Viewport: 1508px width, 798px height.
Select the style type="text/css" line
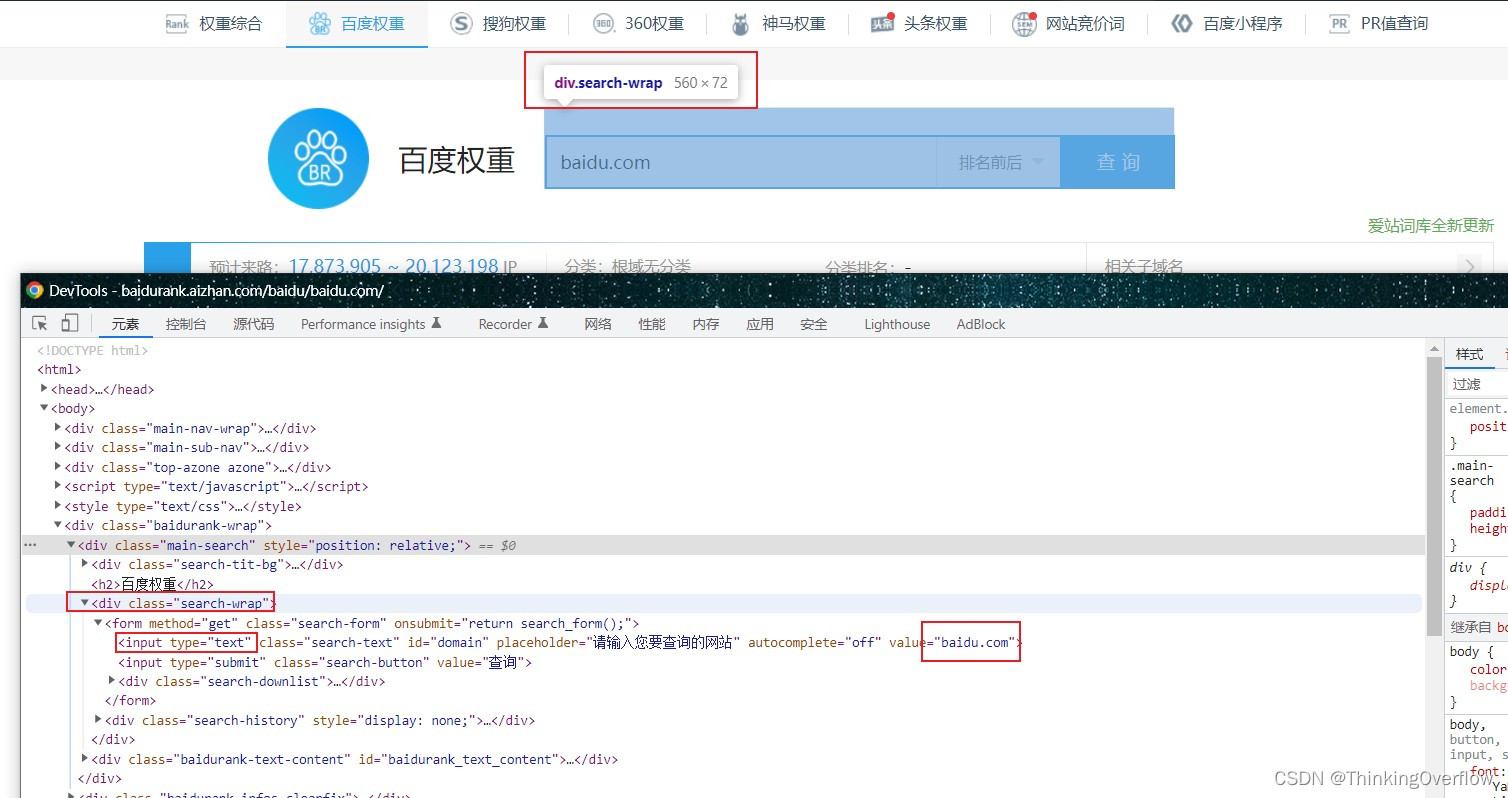tap(183, 506)
